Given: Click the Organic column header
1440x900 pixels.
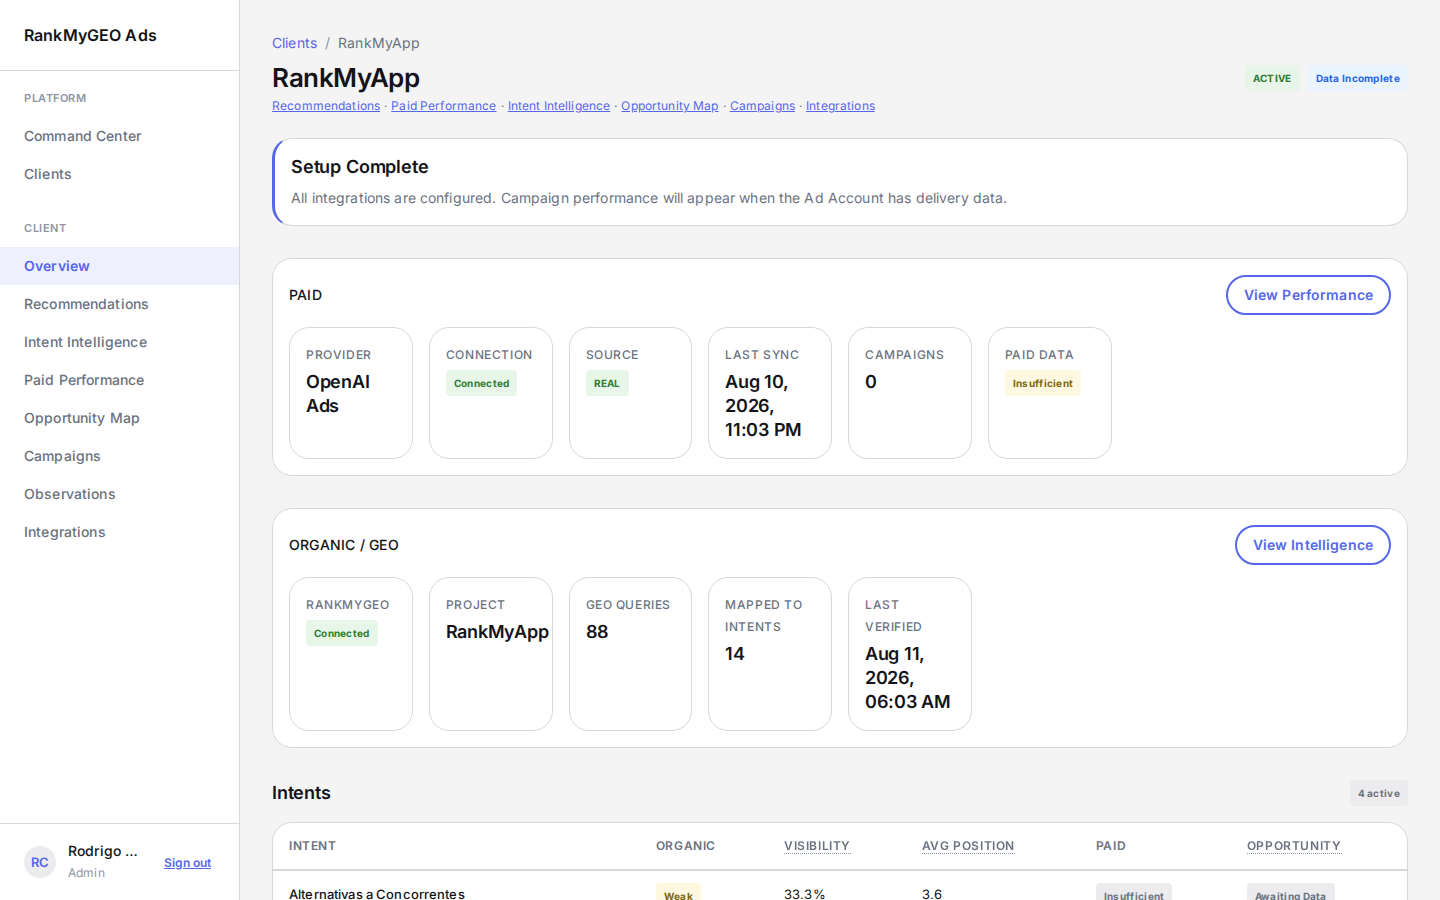Looking at the screenshot, I should 685,846.
